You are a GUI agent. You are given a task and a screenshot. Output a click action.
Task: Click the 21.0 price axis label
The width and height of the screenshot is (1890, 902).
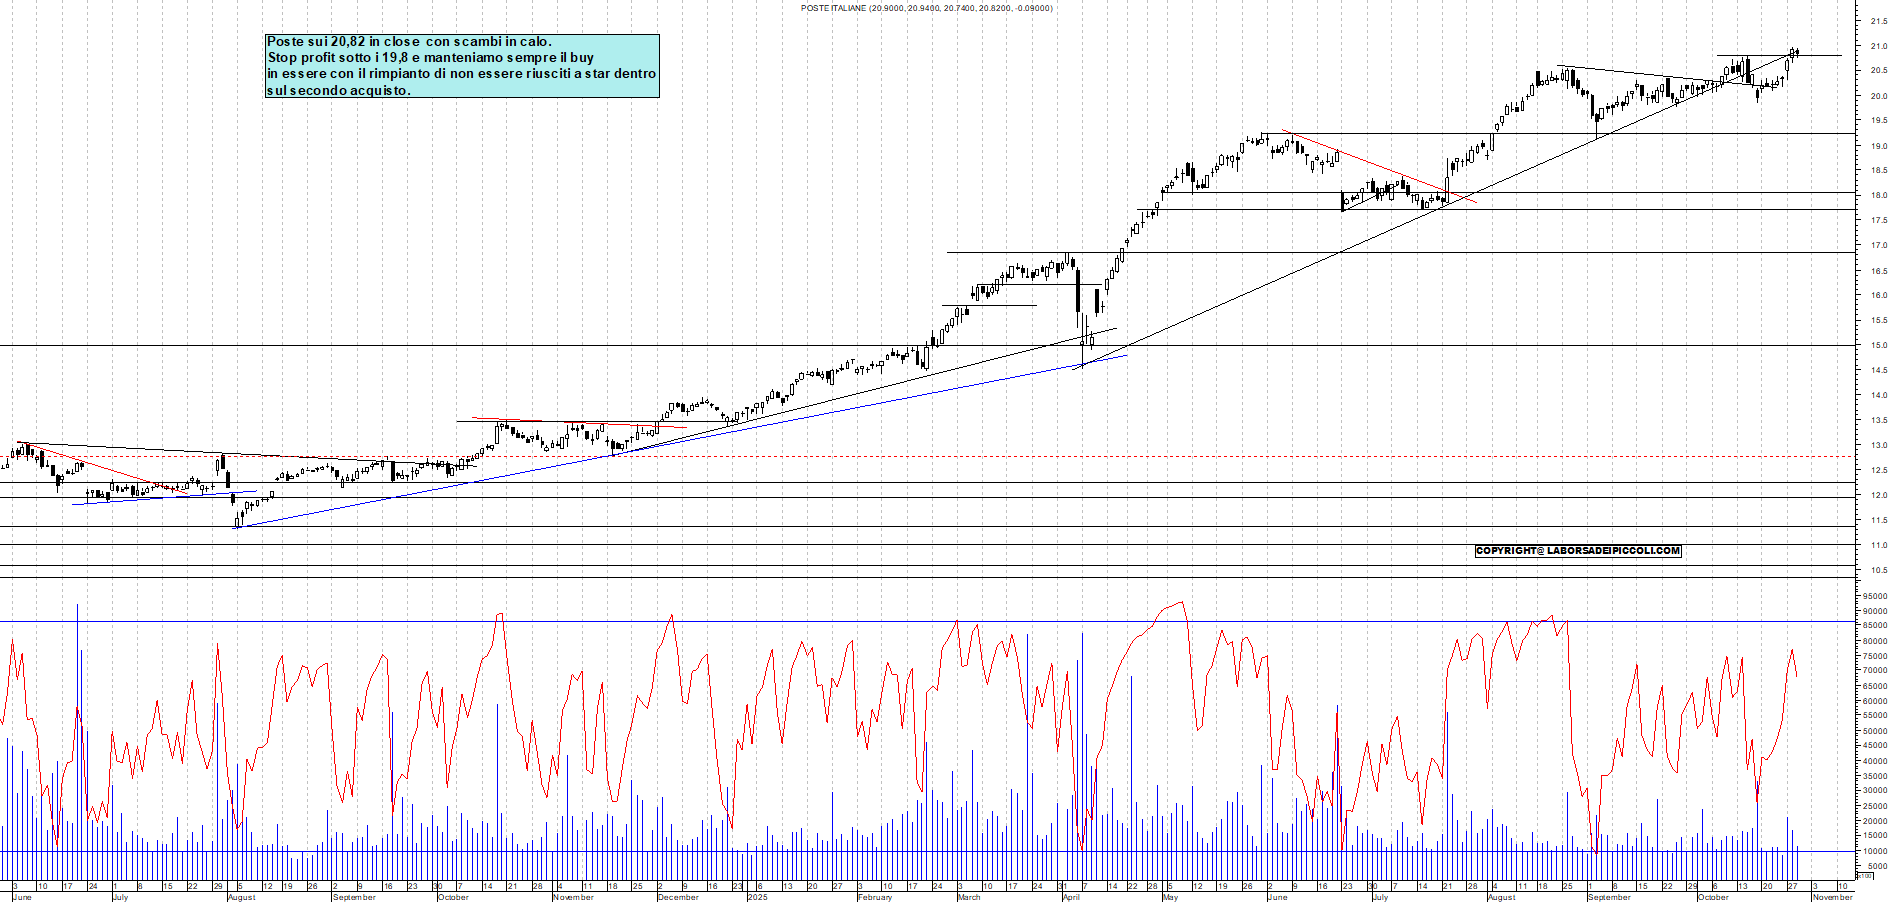pyautogui.click(x=1878, y=46)
